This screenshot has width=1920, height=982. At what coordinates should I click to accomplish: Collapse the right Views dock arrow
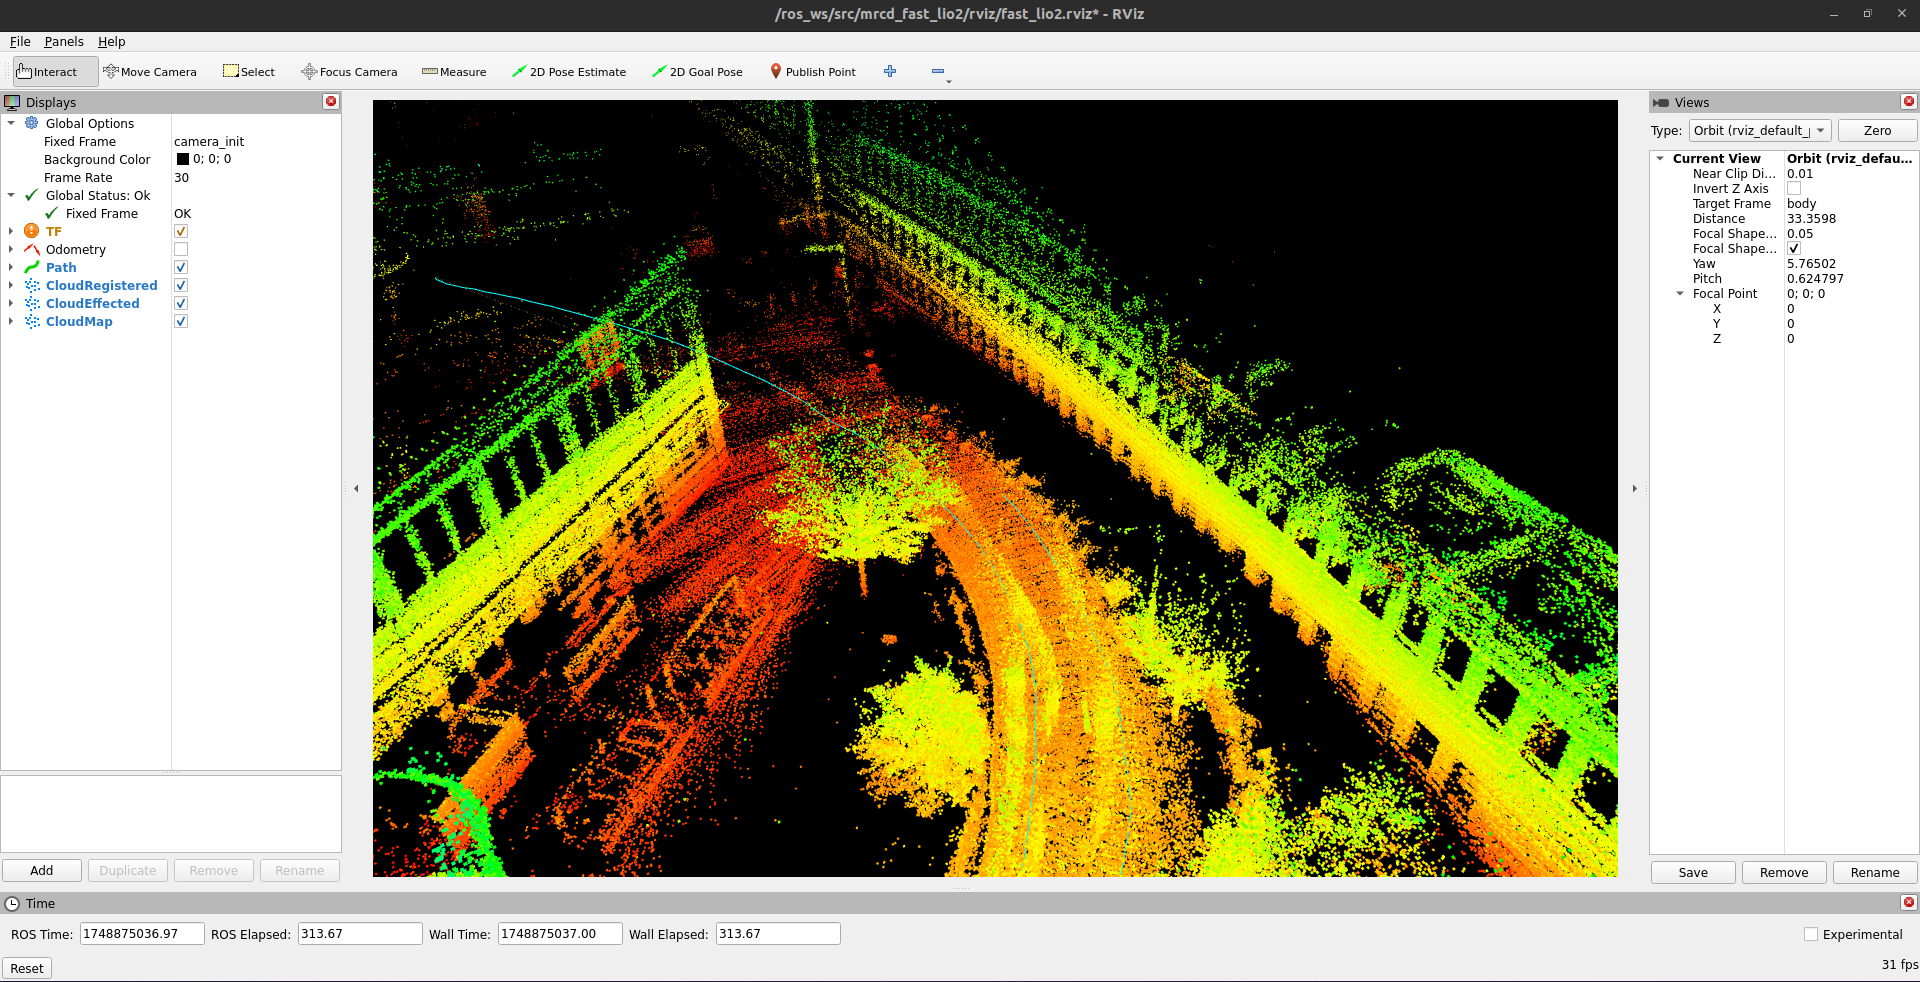(1634, 489)
